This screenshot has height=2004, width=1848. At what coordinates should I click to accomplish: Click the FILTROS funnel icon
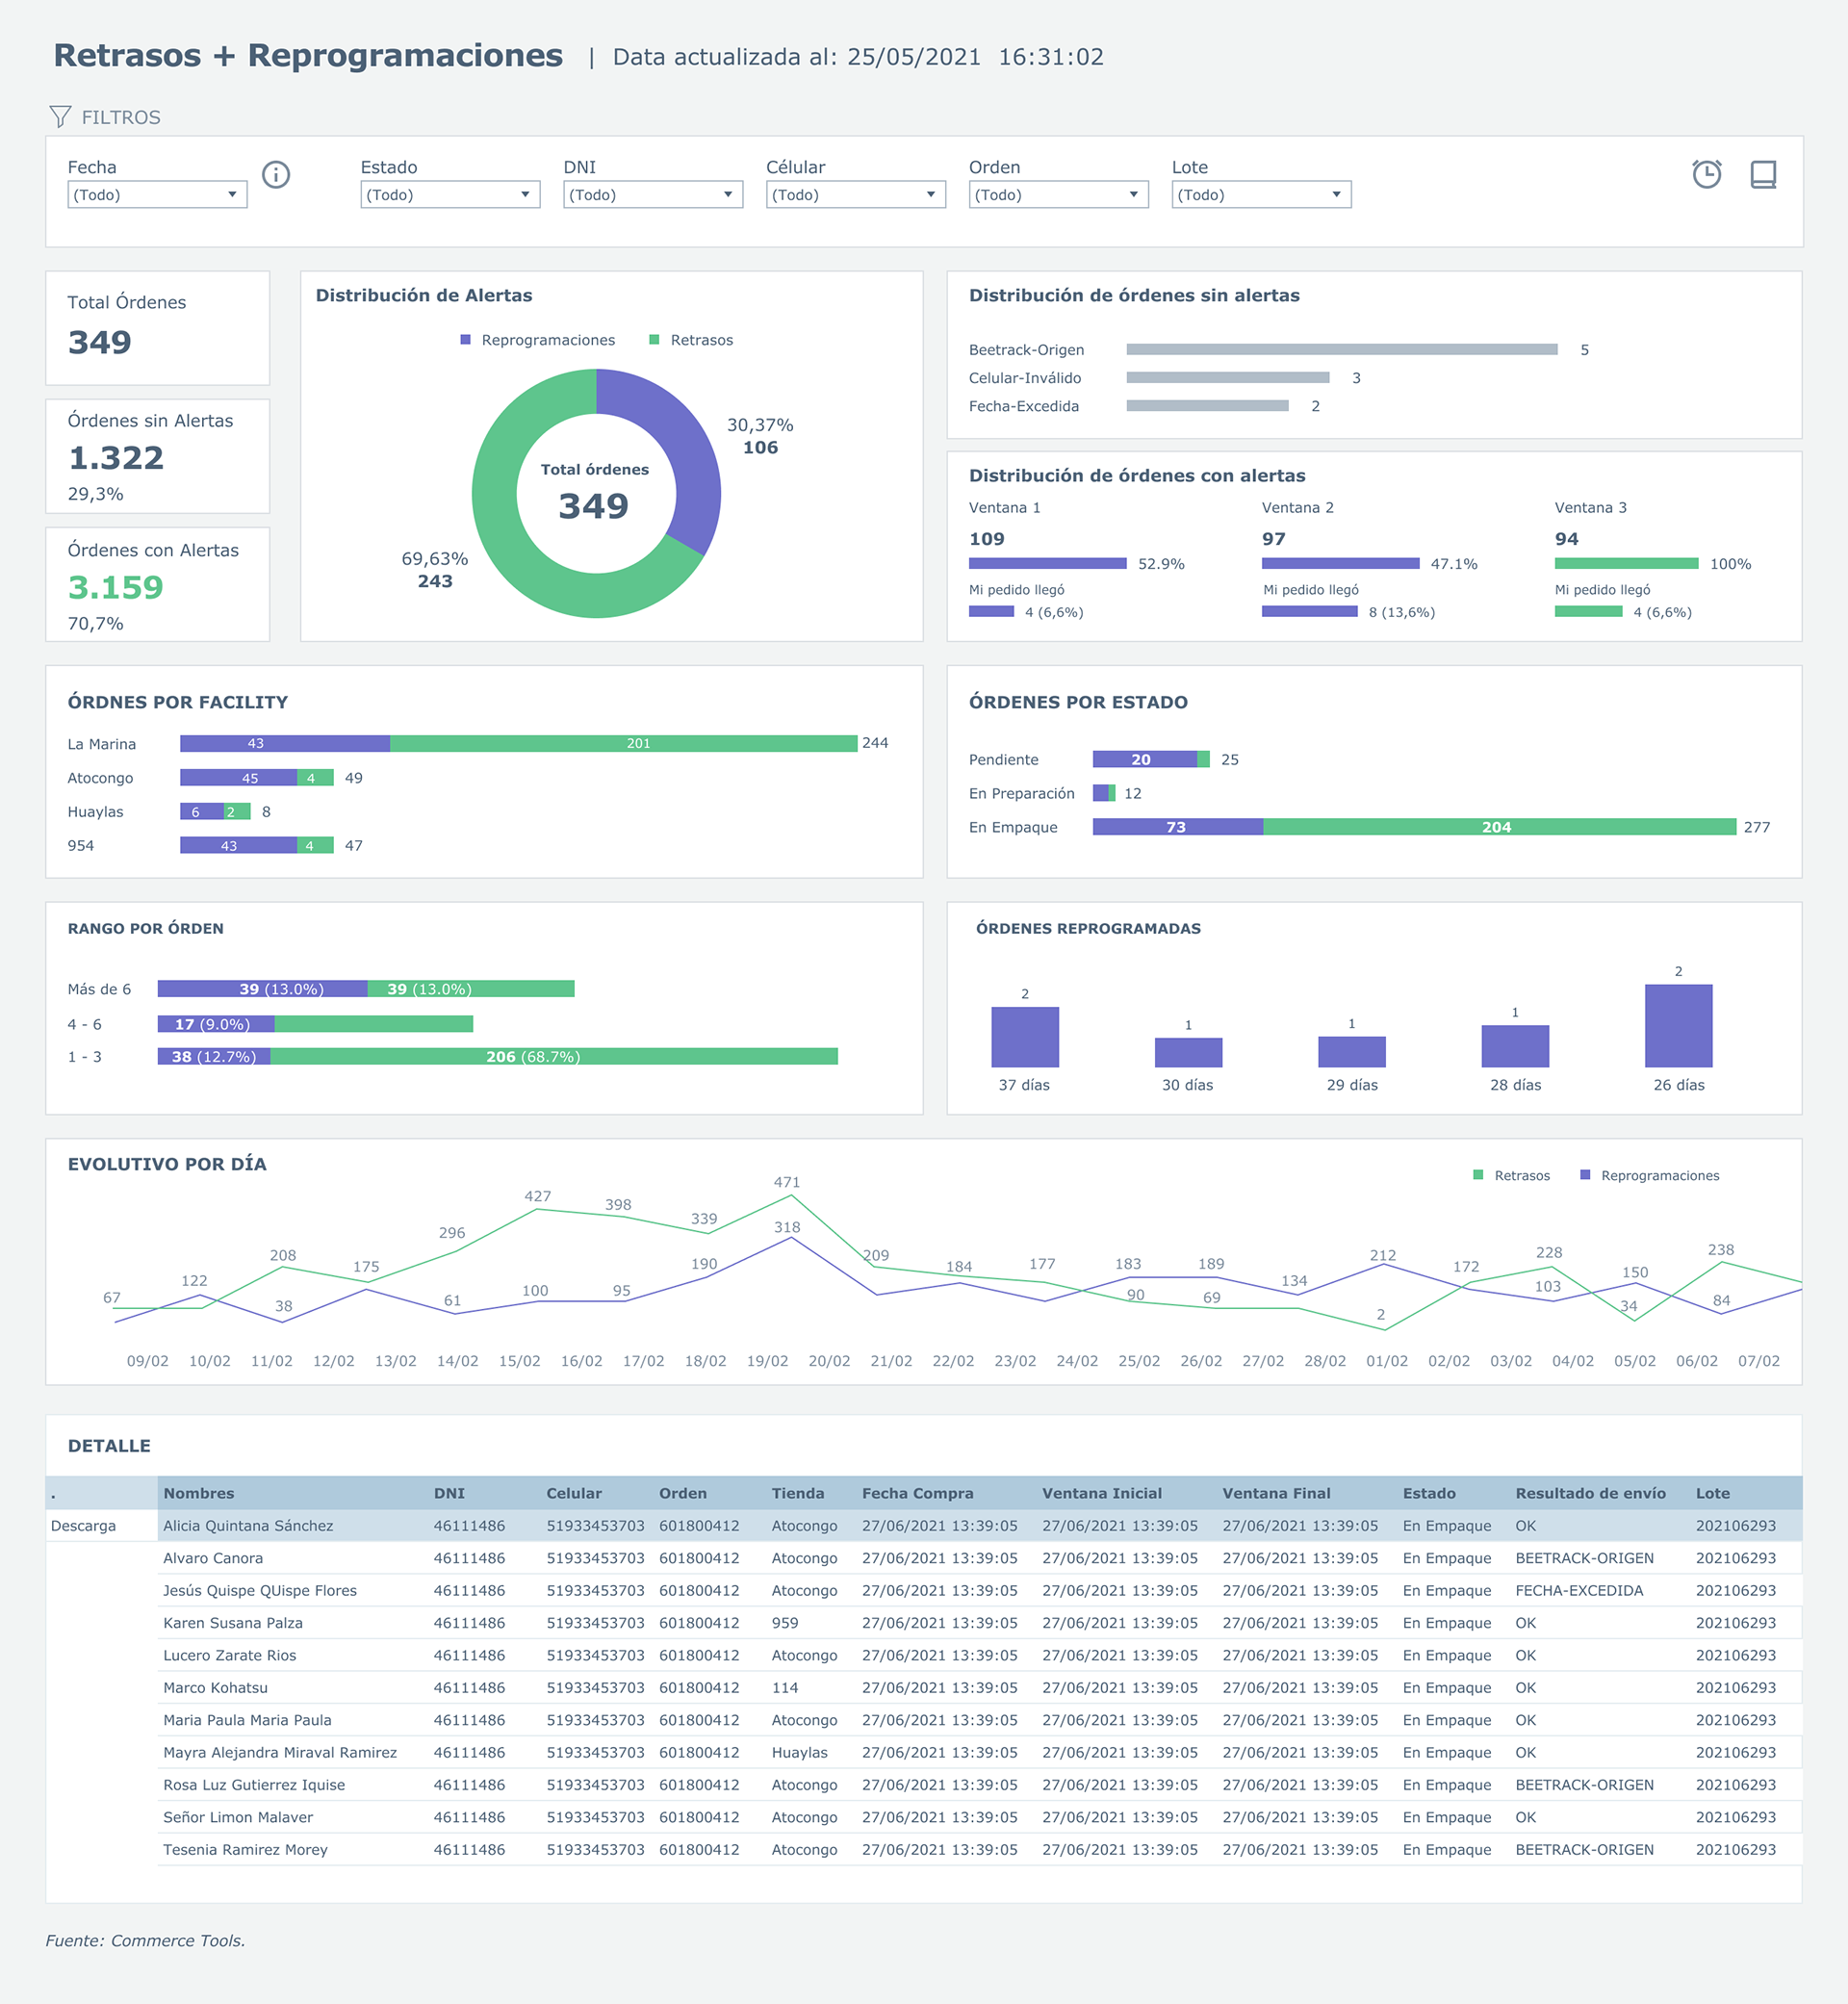(x=60, y=117)
